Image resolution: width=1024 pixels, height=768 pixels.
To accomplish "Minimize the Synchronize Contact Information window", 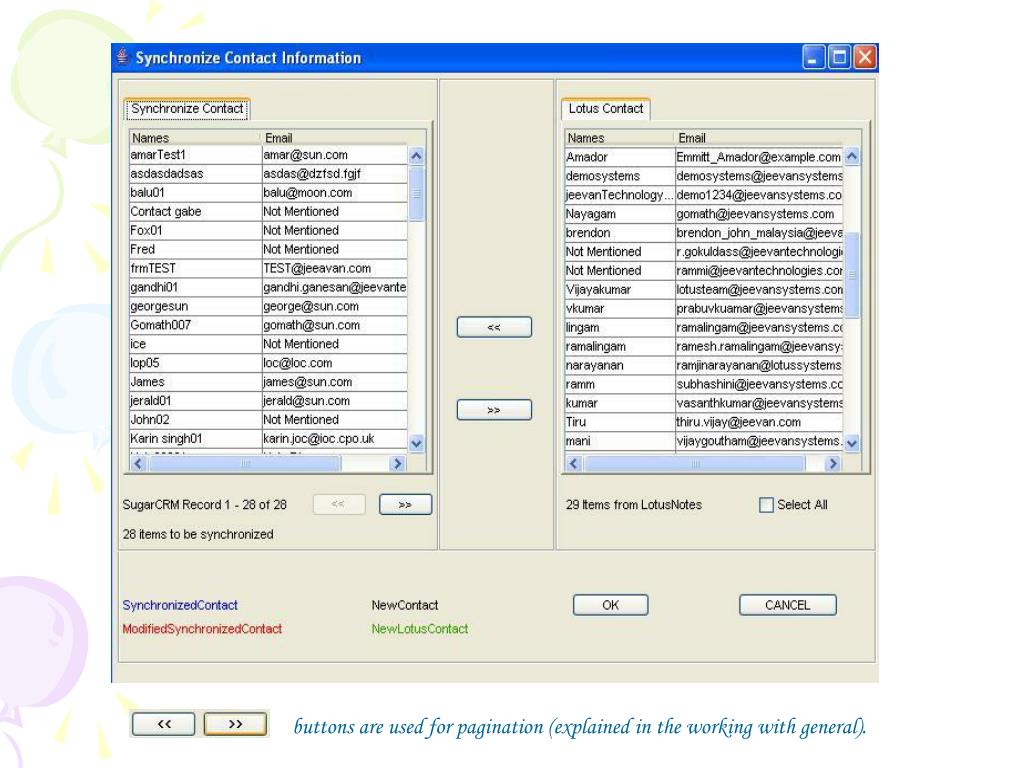I will tap(813, 57).
